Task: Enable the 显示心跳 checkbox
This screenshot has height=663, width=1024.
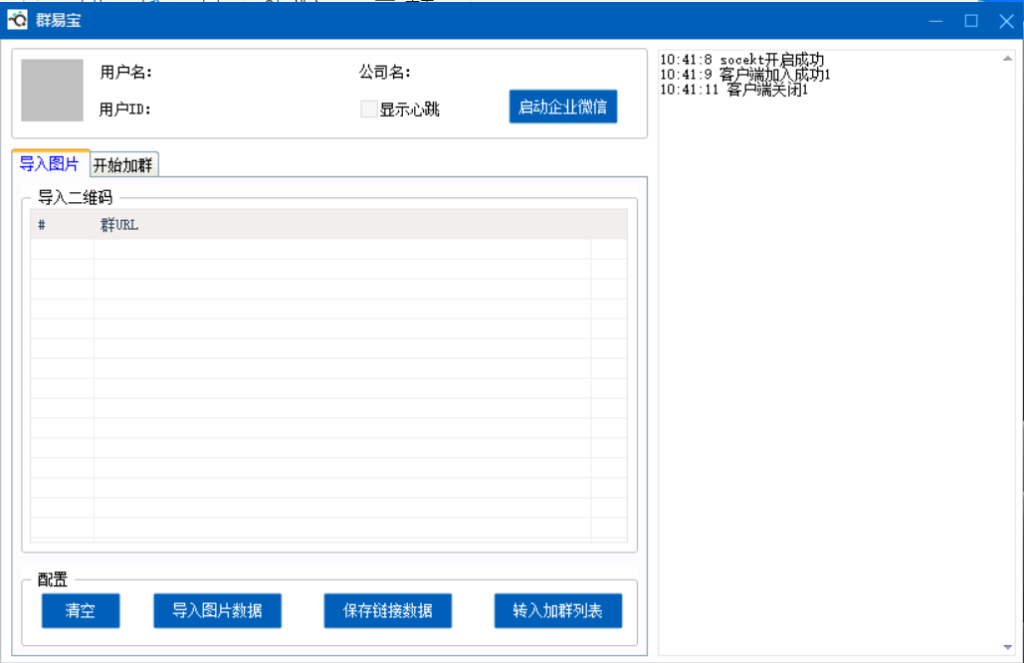Action: (369, 109)
